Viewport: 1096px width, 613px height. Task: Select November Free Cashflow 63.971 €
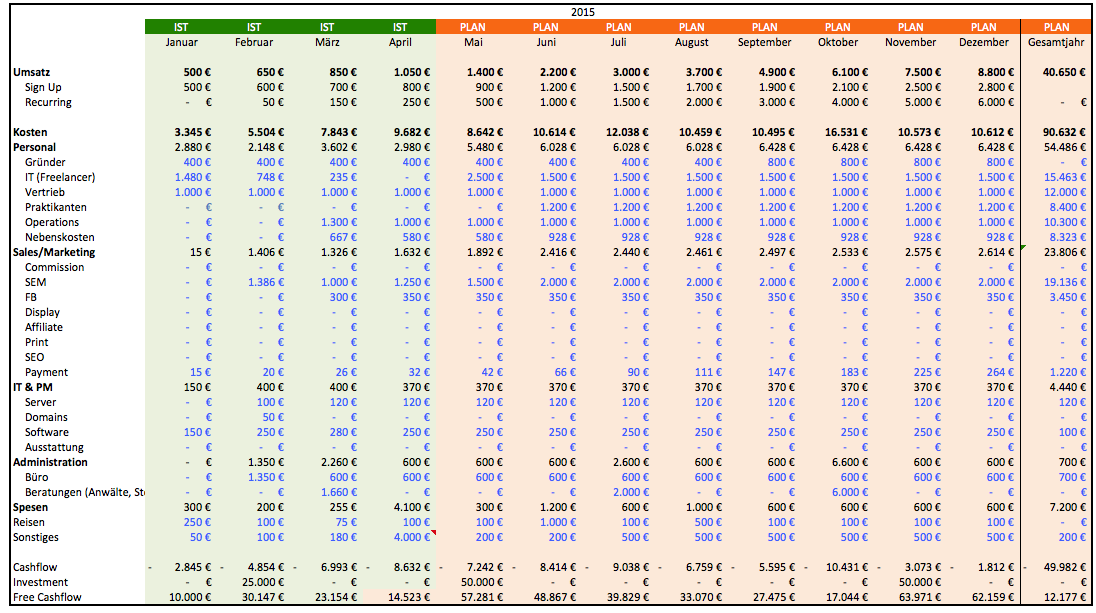tap(919, 598)
